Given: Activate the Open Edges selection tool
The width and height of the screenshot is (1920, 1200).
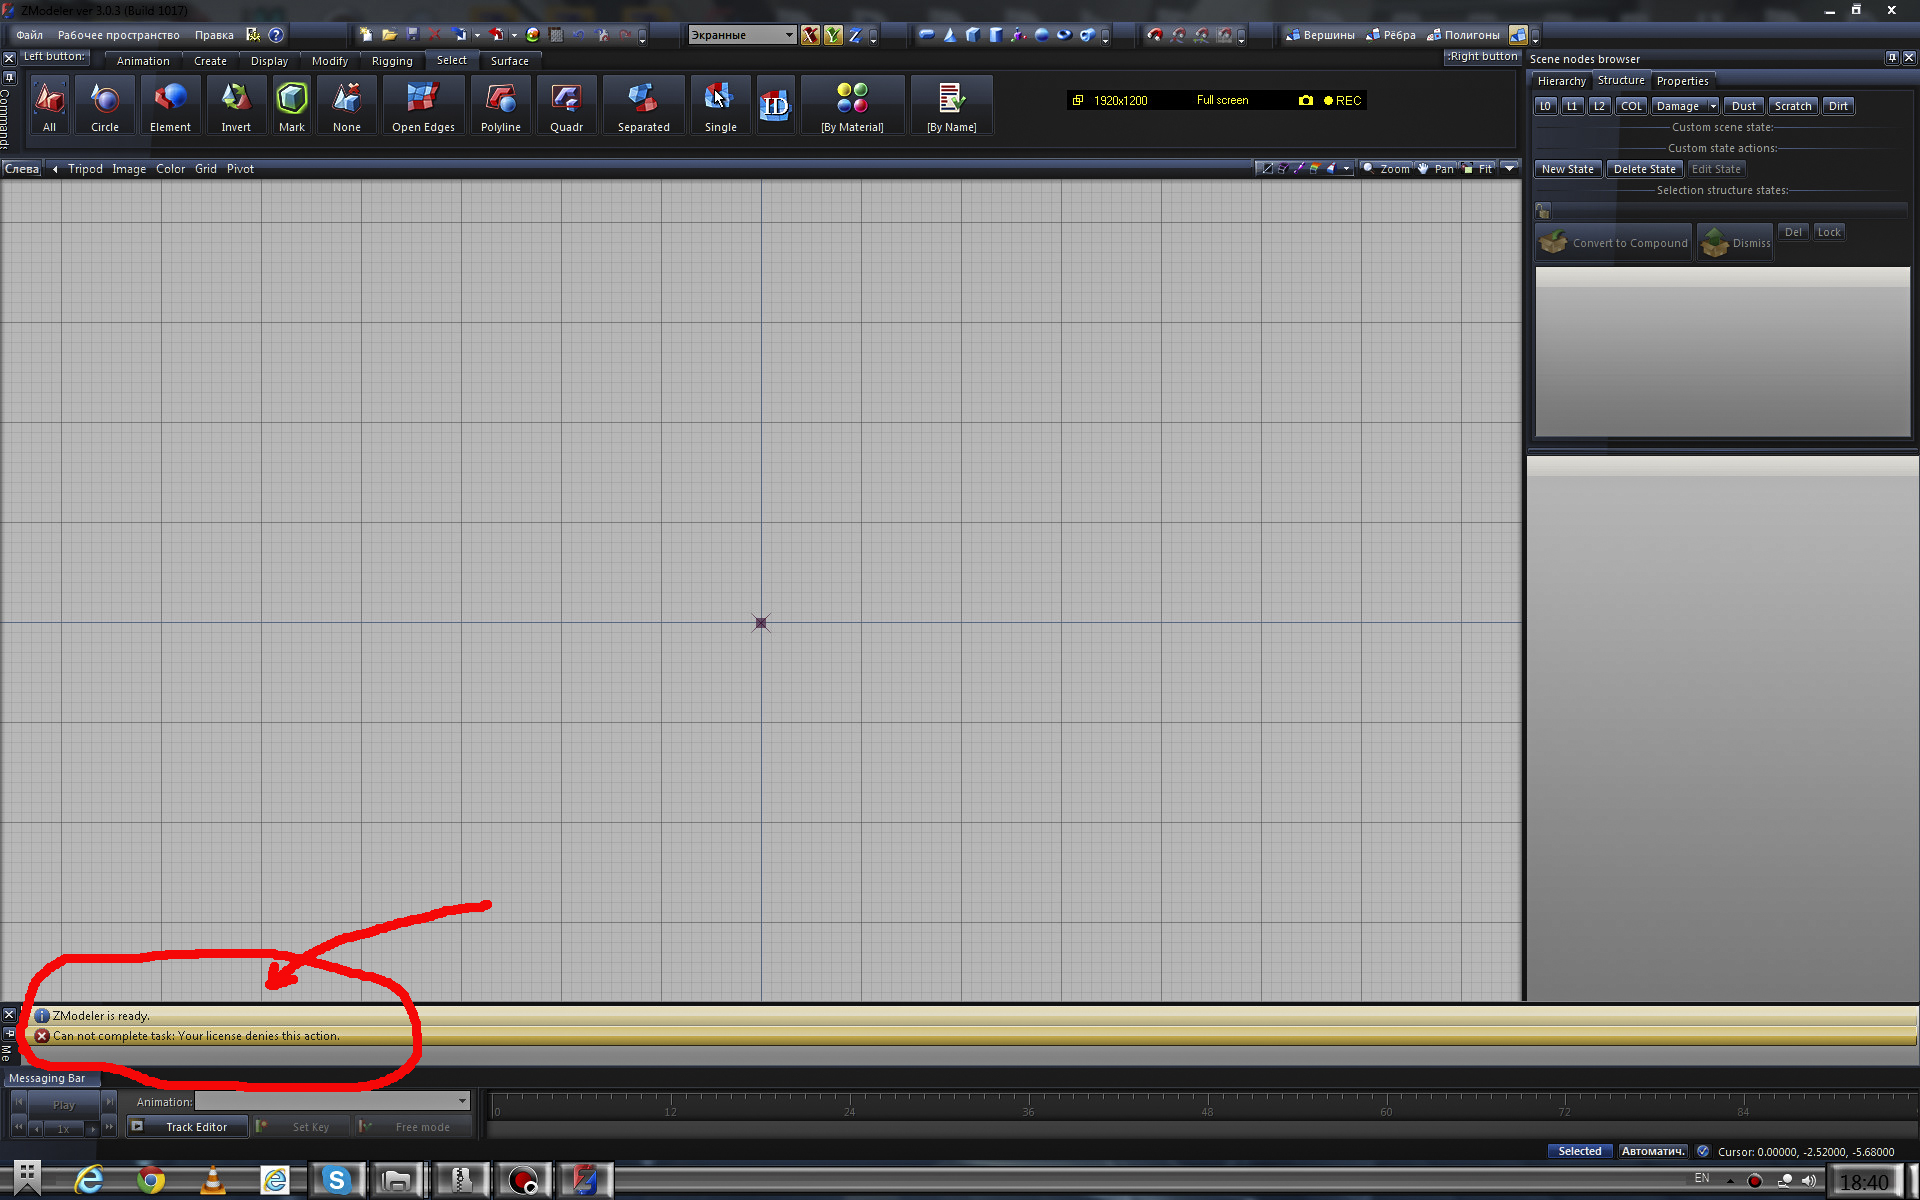Looking at the screenshot, I should [x=423, y=106].
